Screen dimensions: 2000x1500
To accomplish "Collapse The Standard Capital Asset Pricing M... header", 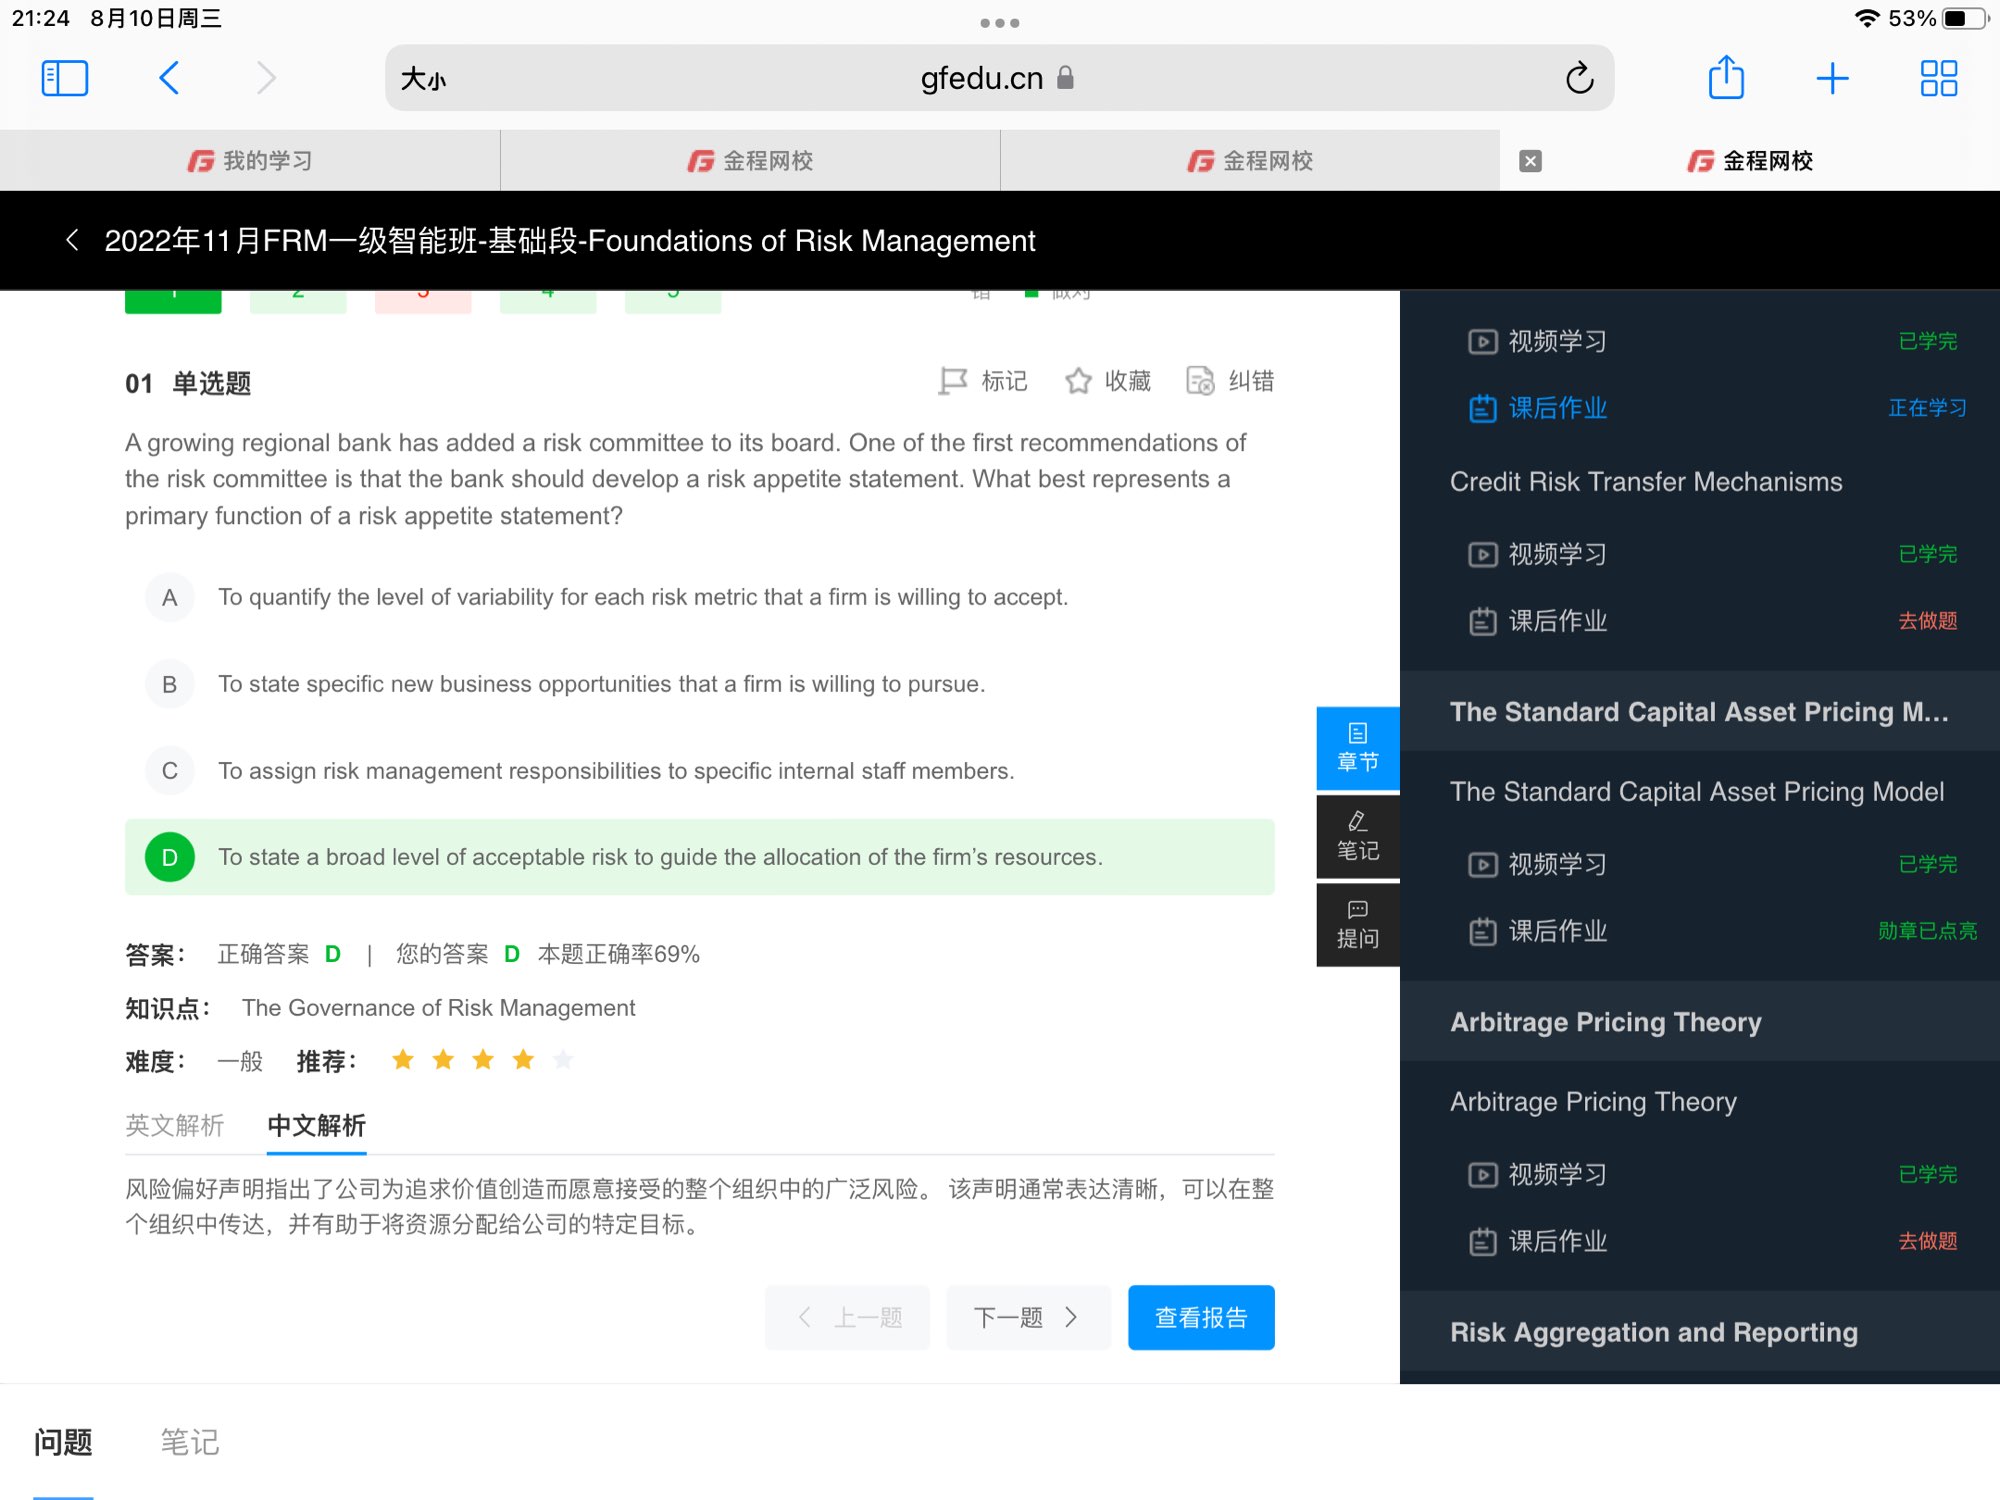I will [1700, 712].
